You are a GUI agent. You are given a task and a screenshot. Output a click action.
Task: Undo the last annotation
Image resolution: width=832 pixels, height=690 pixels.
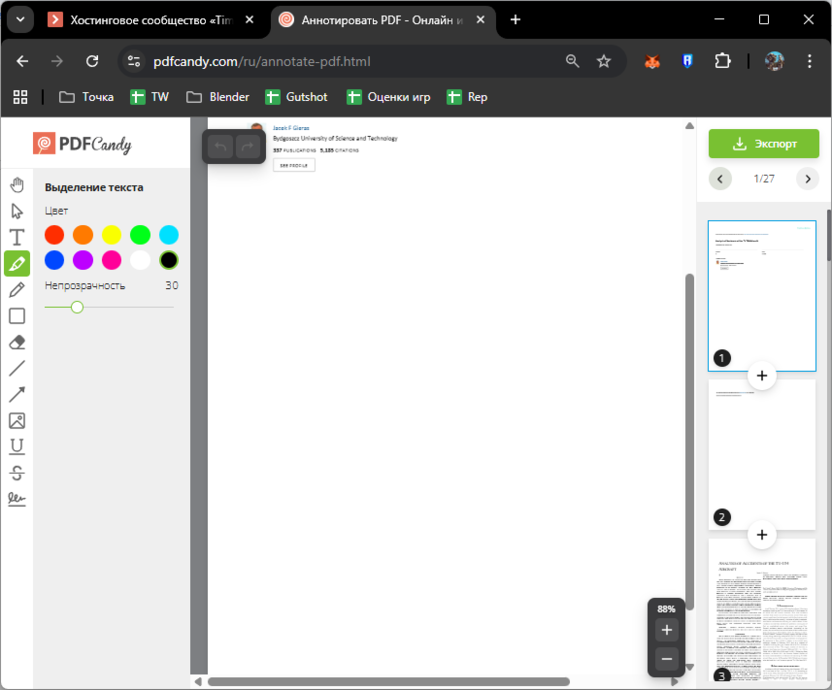220,147
